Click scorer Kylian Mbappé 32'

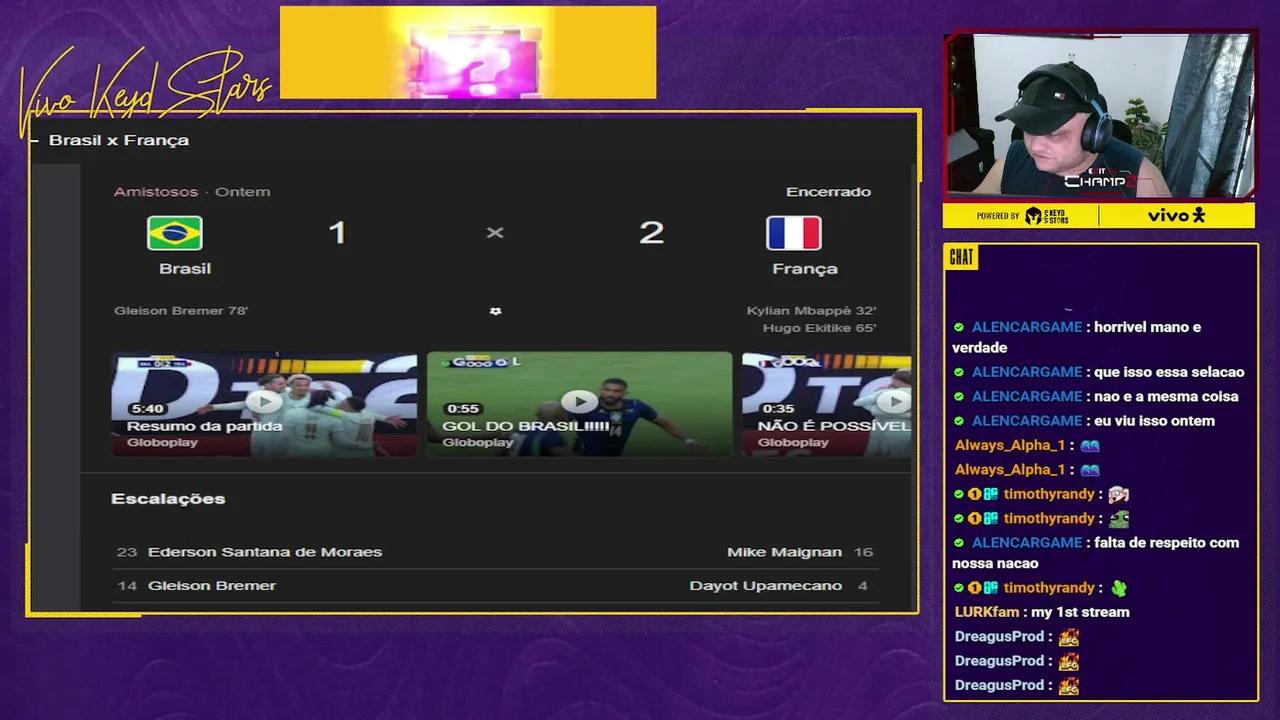[811, 310]
